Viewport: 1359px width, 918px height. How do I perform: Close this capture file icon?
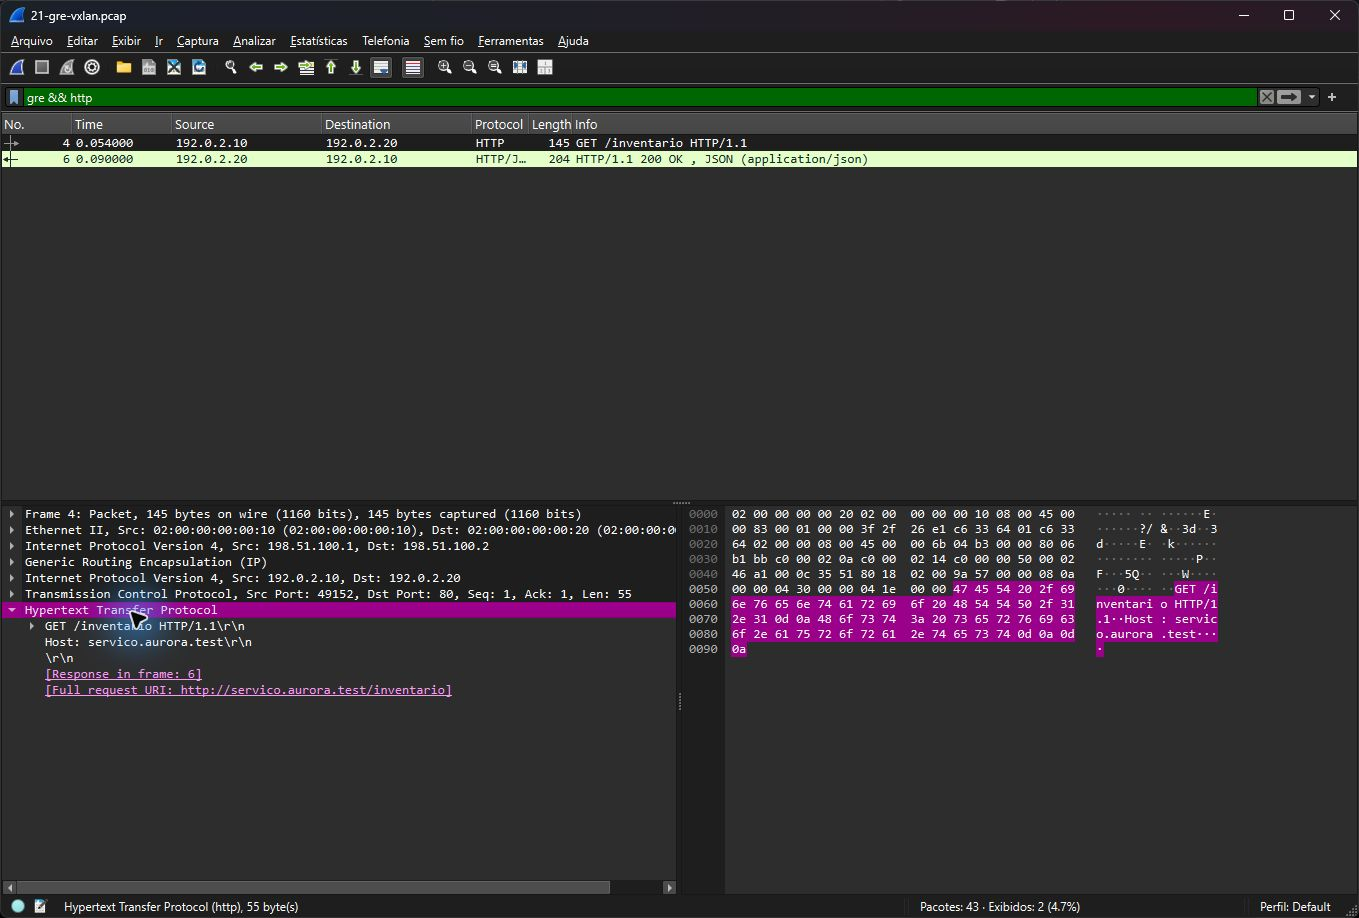[174, 67]
